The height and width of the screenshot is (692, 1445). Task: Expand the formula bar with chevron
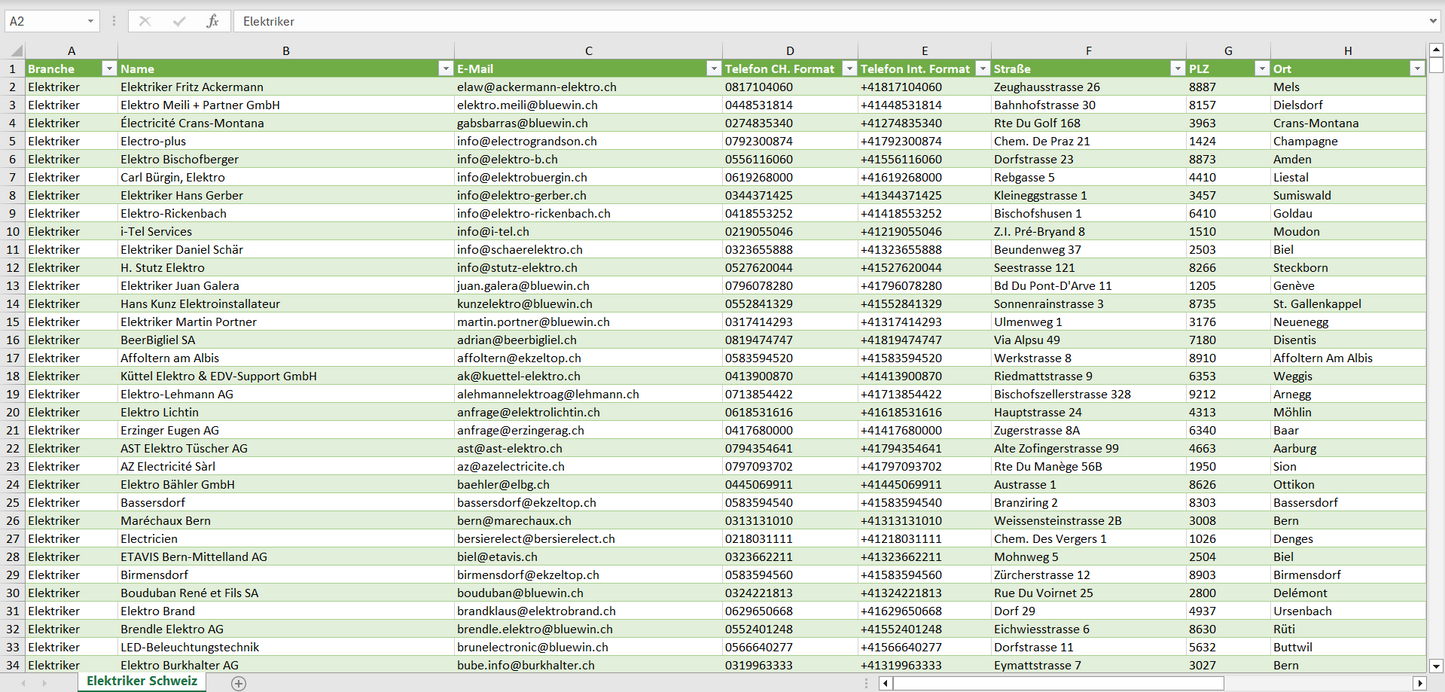tap(1434, 21)
